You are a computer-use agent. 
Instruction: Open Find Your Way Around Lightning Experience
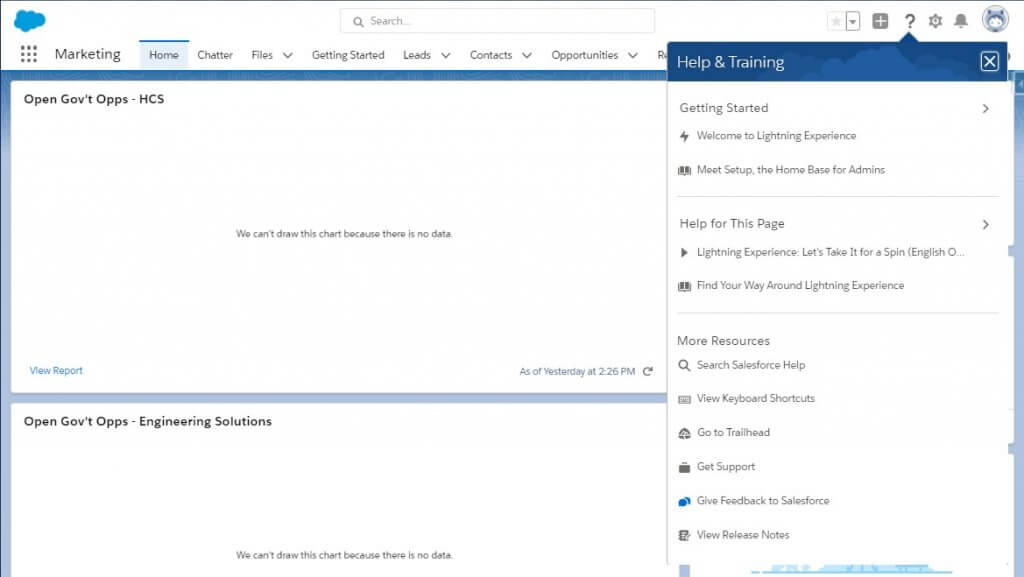[800, 285]
